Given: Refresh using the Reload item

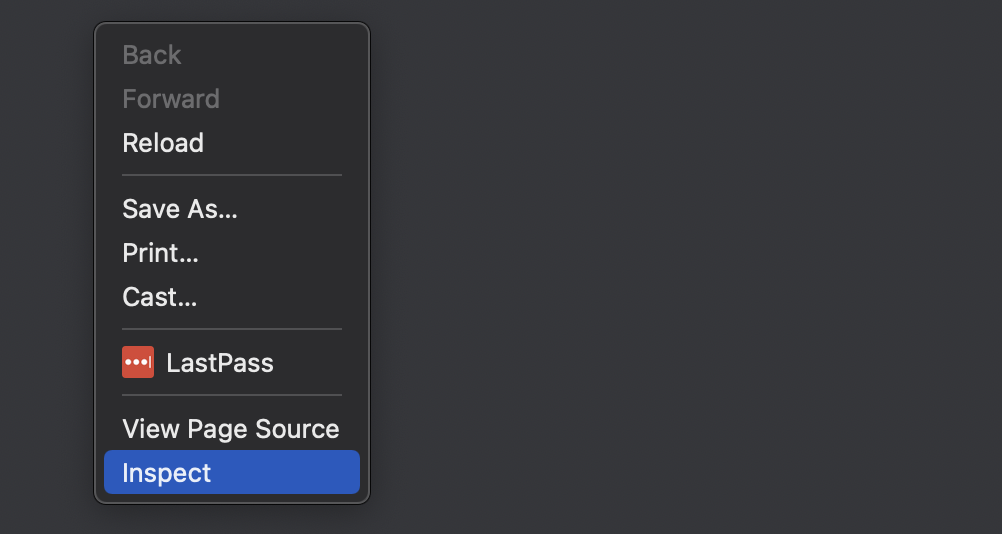Looking at the screenshot, I should click(x=163, y=143).
